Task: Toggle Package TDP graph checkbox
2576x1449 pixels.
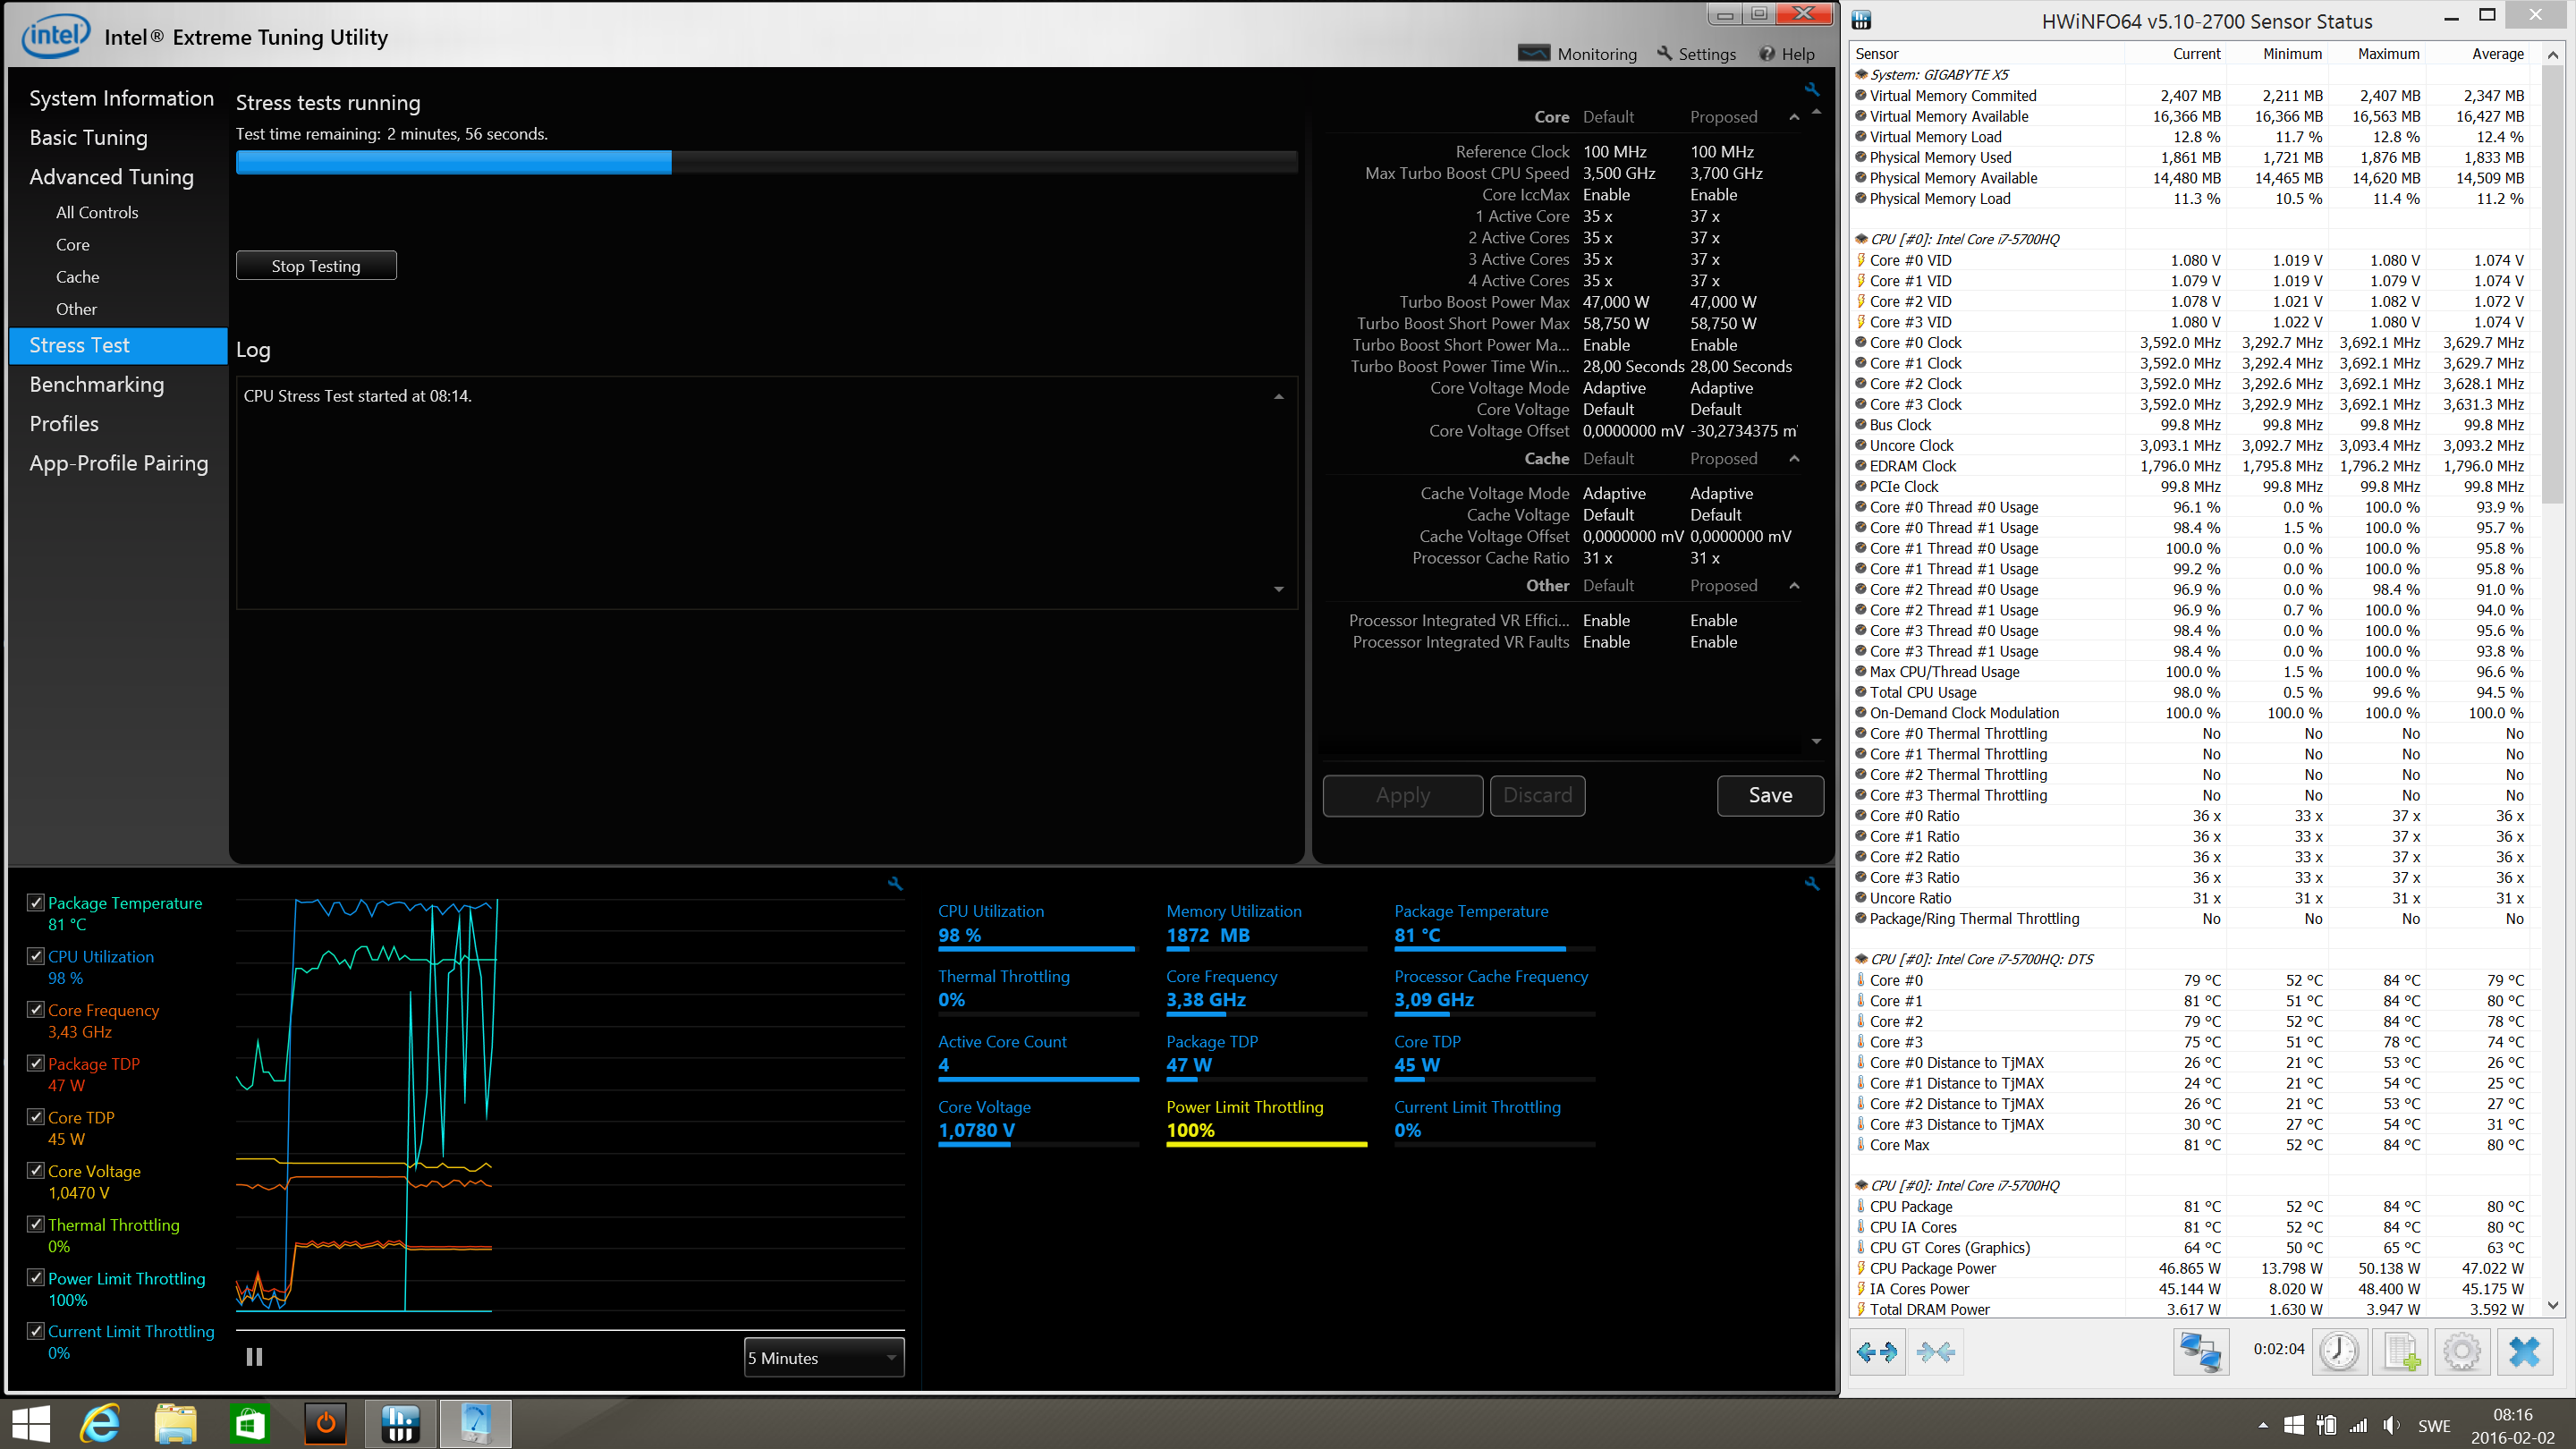Action: (x=36, y=1063)
